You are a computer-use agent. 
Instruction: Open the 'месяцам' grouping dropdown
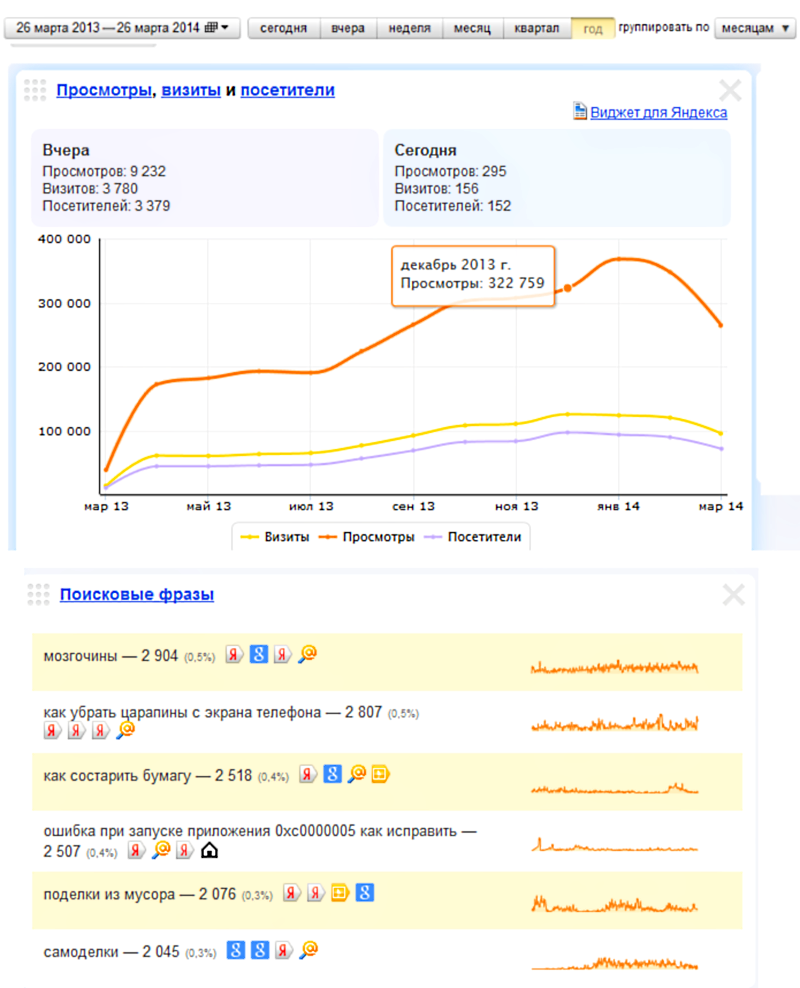[755, 28]
